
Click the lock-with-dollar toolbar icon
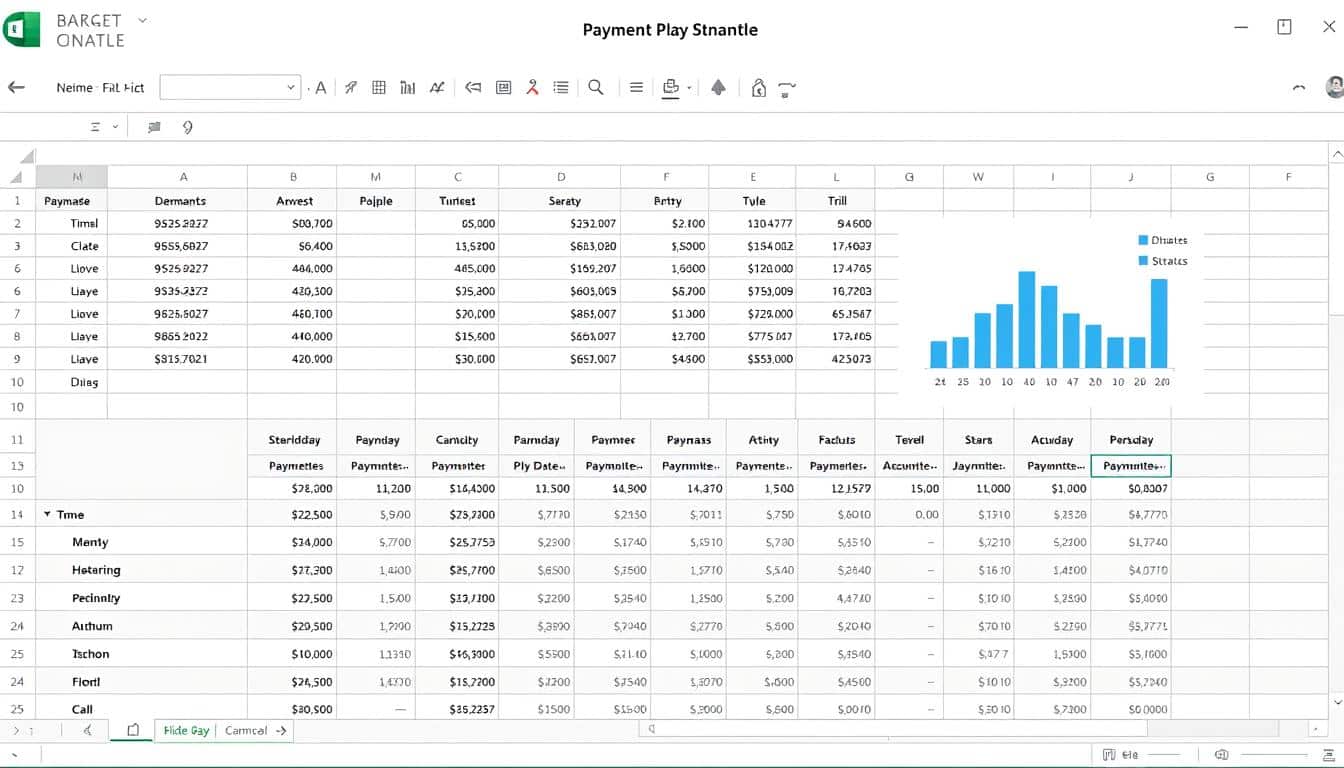pos(759,88)
